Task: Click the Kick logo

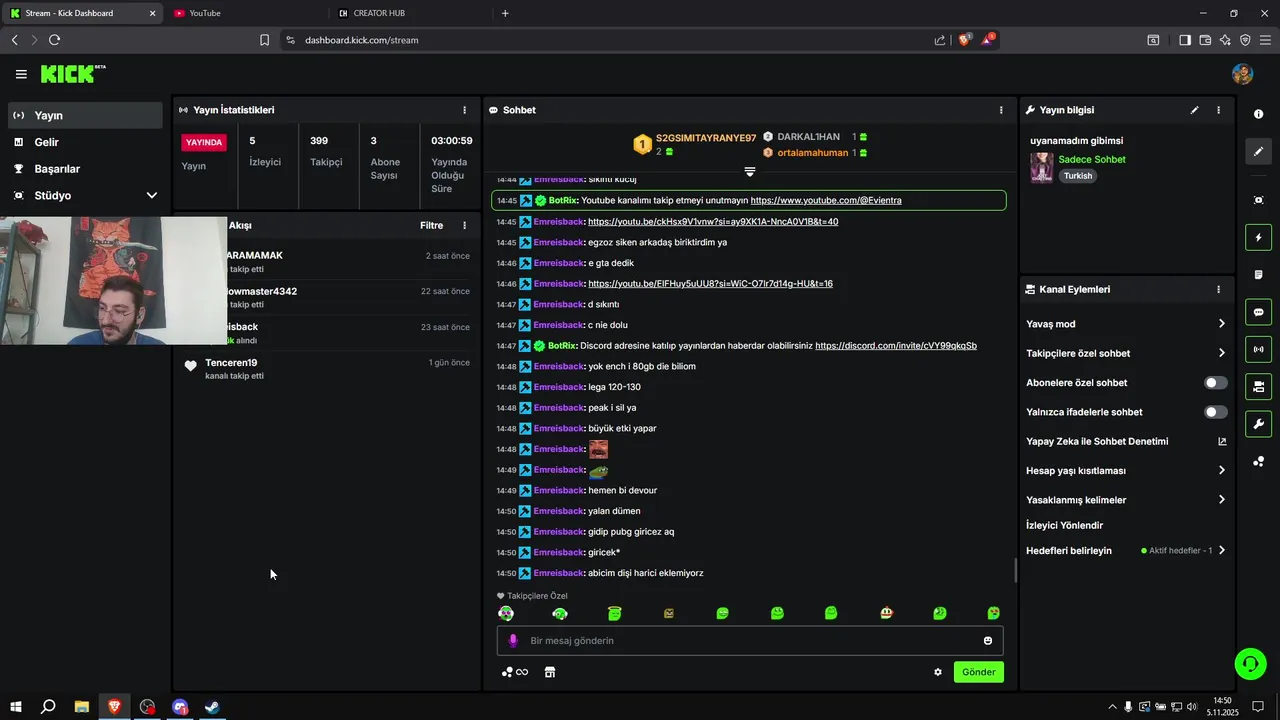Action: click(72, 74)
